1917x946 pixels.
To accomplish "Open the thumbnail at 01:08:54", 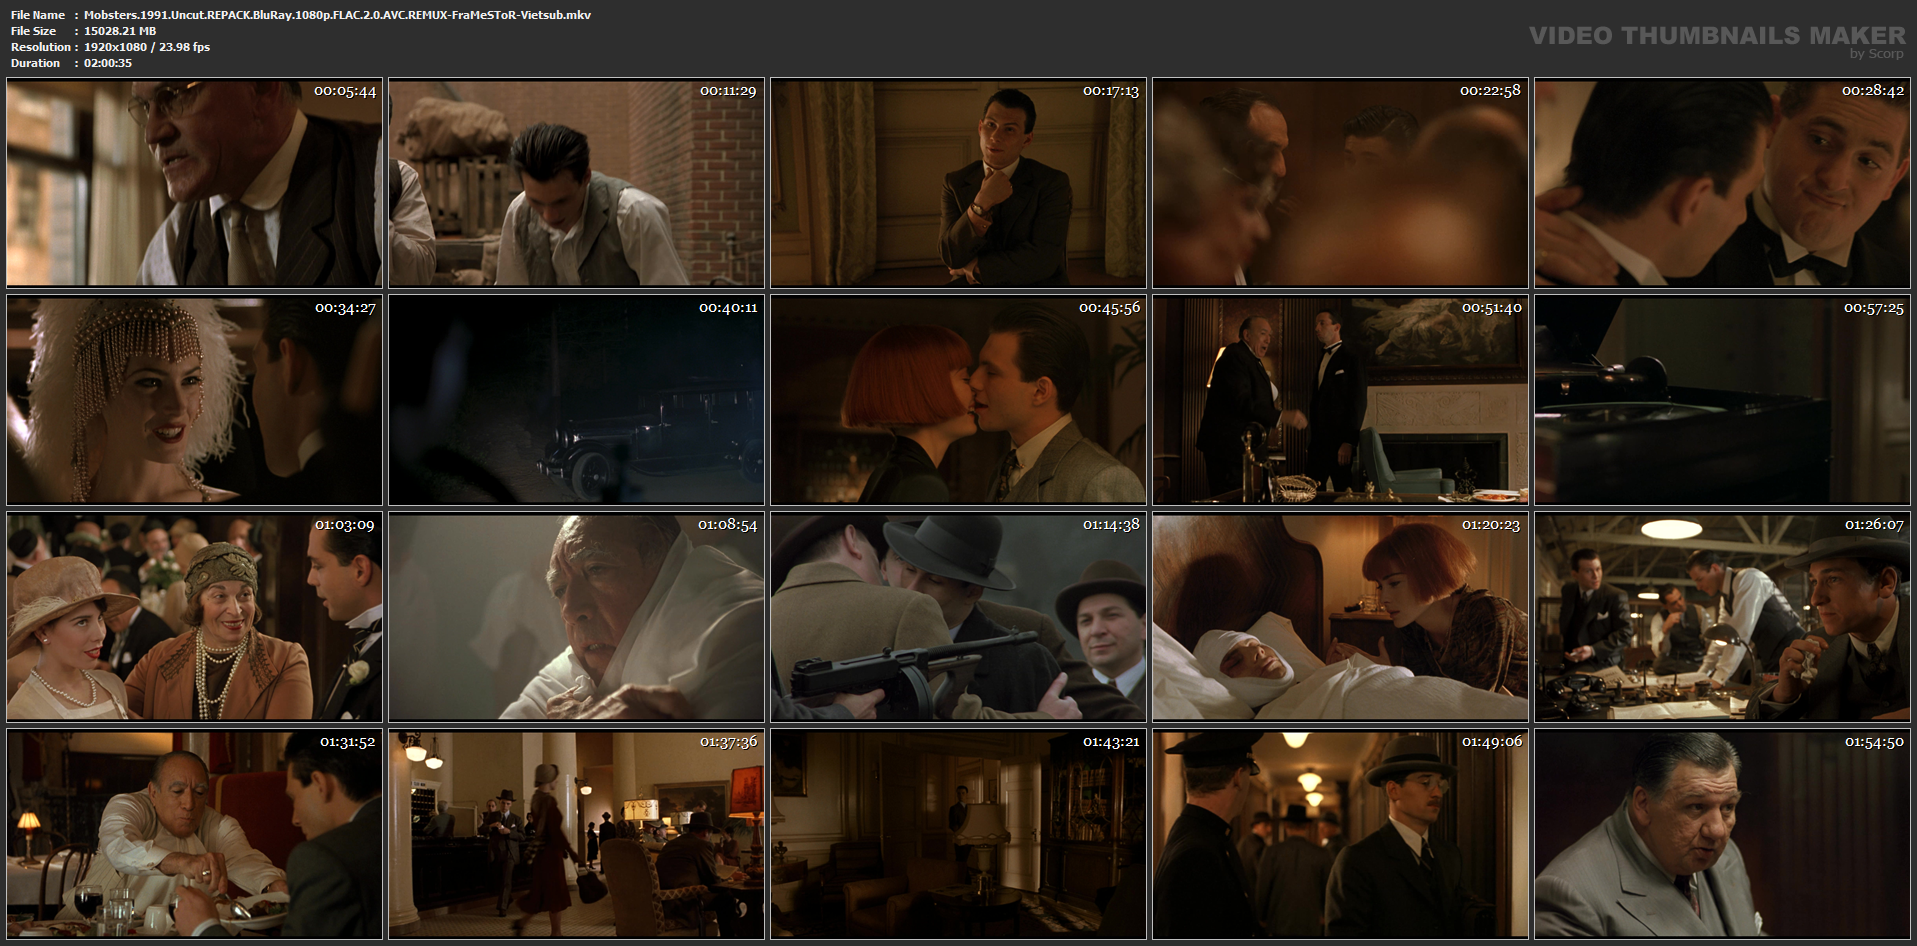I will point(576,617).
